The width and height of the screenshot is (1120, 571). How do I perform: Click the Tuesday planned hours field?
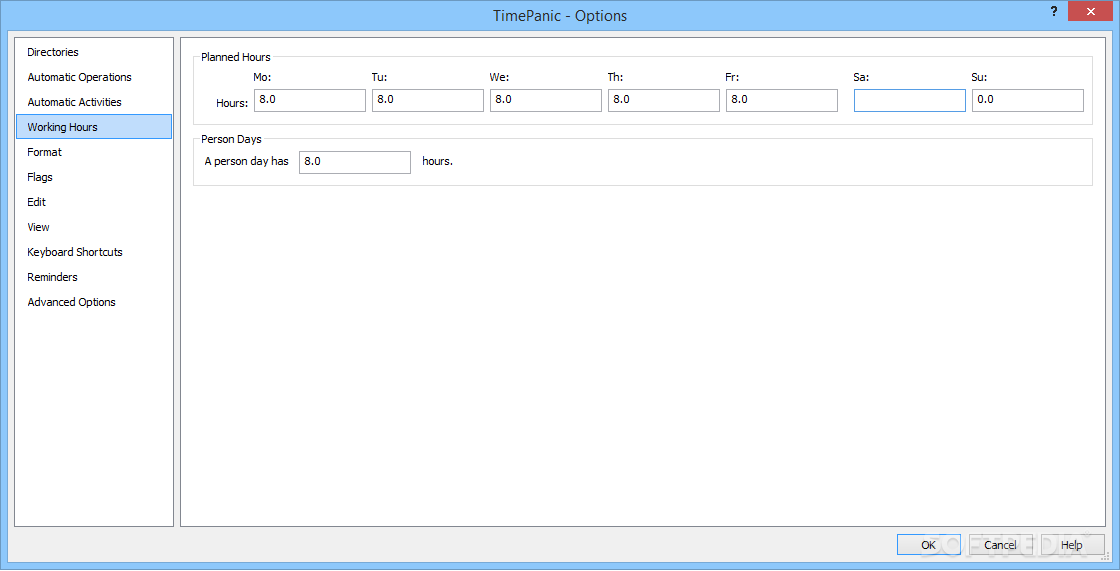428,100
